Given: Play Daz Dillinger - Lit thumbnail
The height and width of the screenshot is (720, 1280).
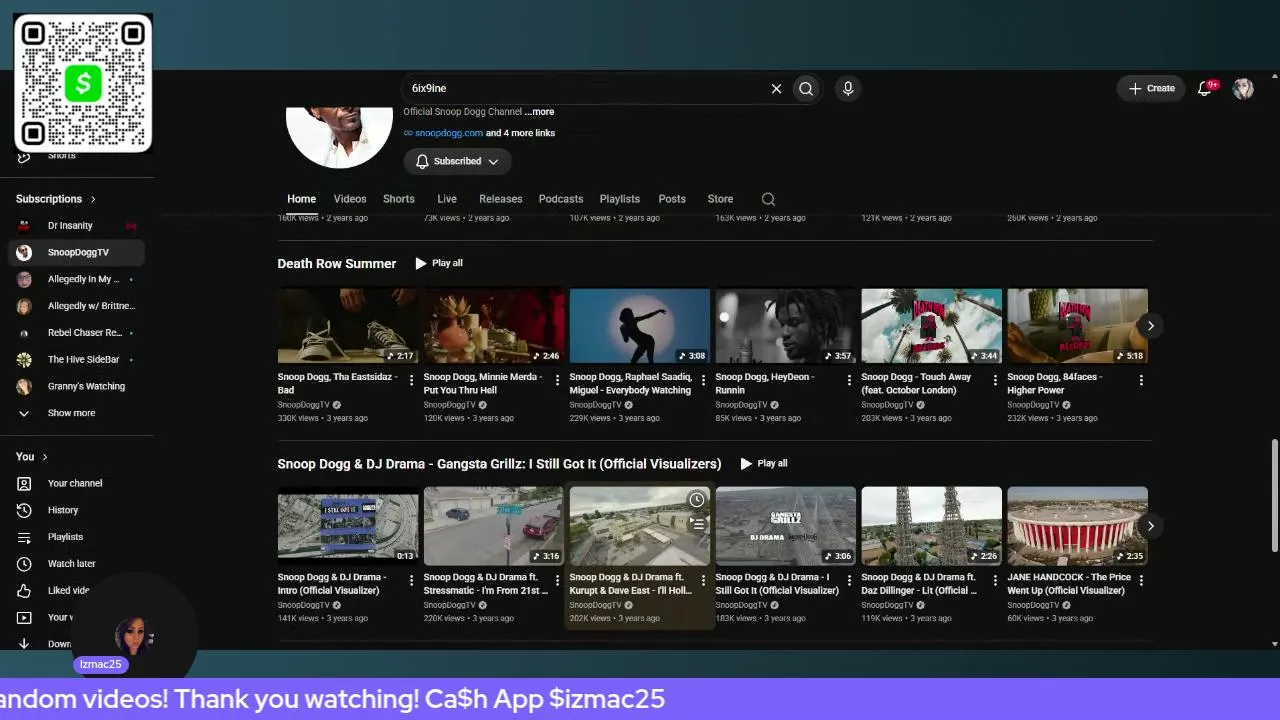Looking at the screenshot, I should [931, 526].
